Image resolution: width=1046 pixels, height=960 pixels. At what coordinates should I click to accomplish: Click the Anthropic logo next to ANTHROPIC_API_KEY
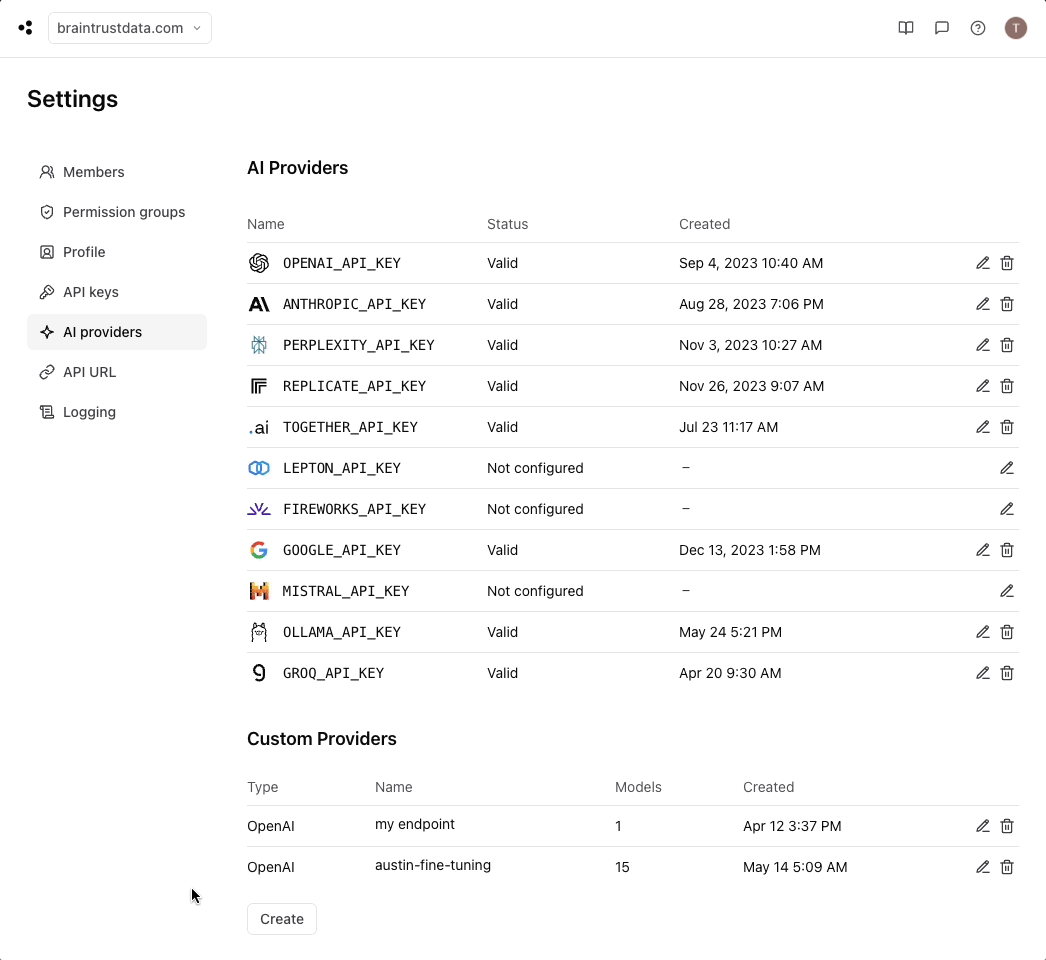[x=258, y=304]
